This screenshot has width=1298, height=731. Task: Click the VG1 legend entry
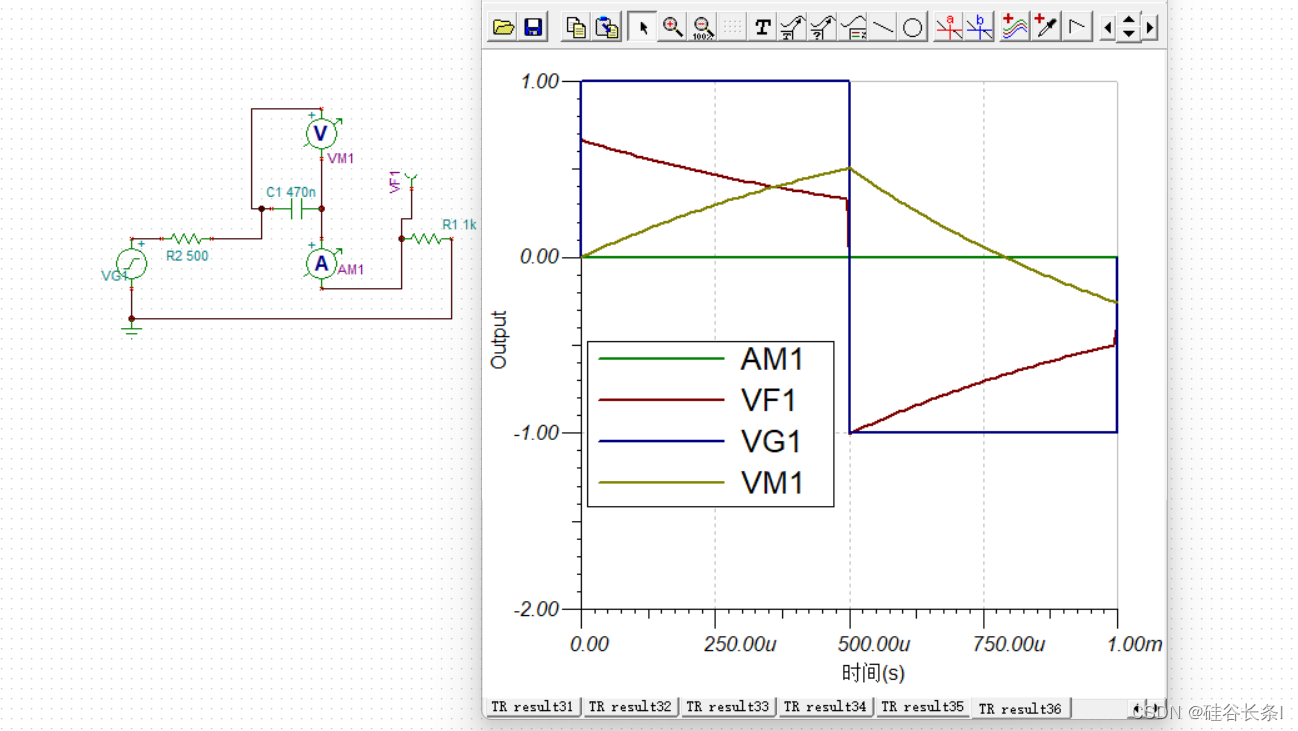point(771,441)
